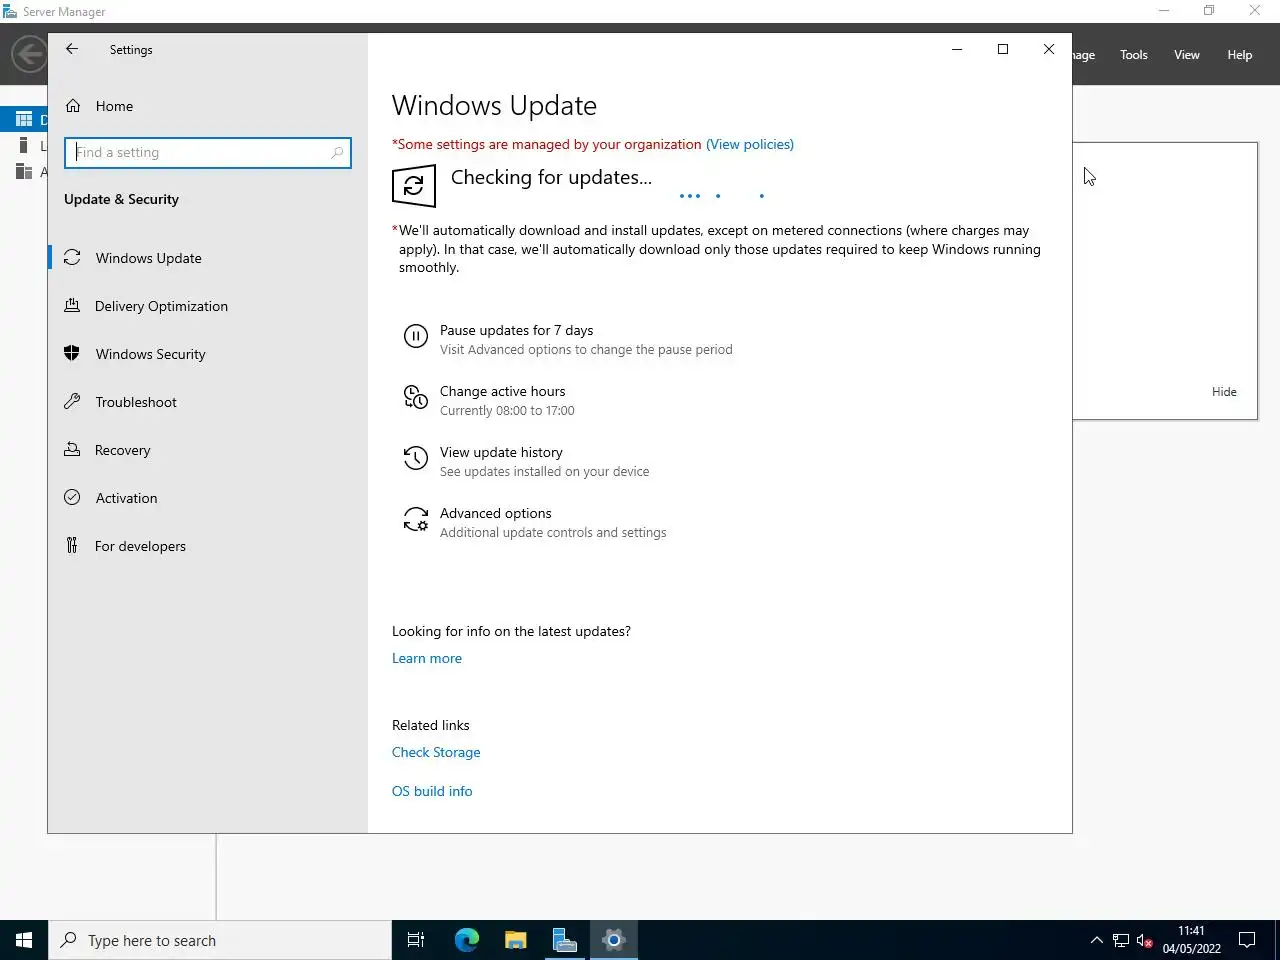The image size is (1280, 960).
Task: Go to Troubleshoot page
Action: coord(136,402)
